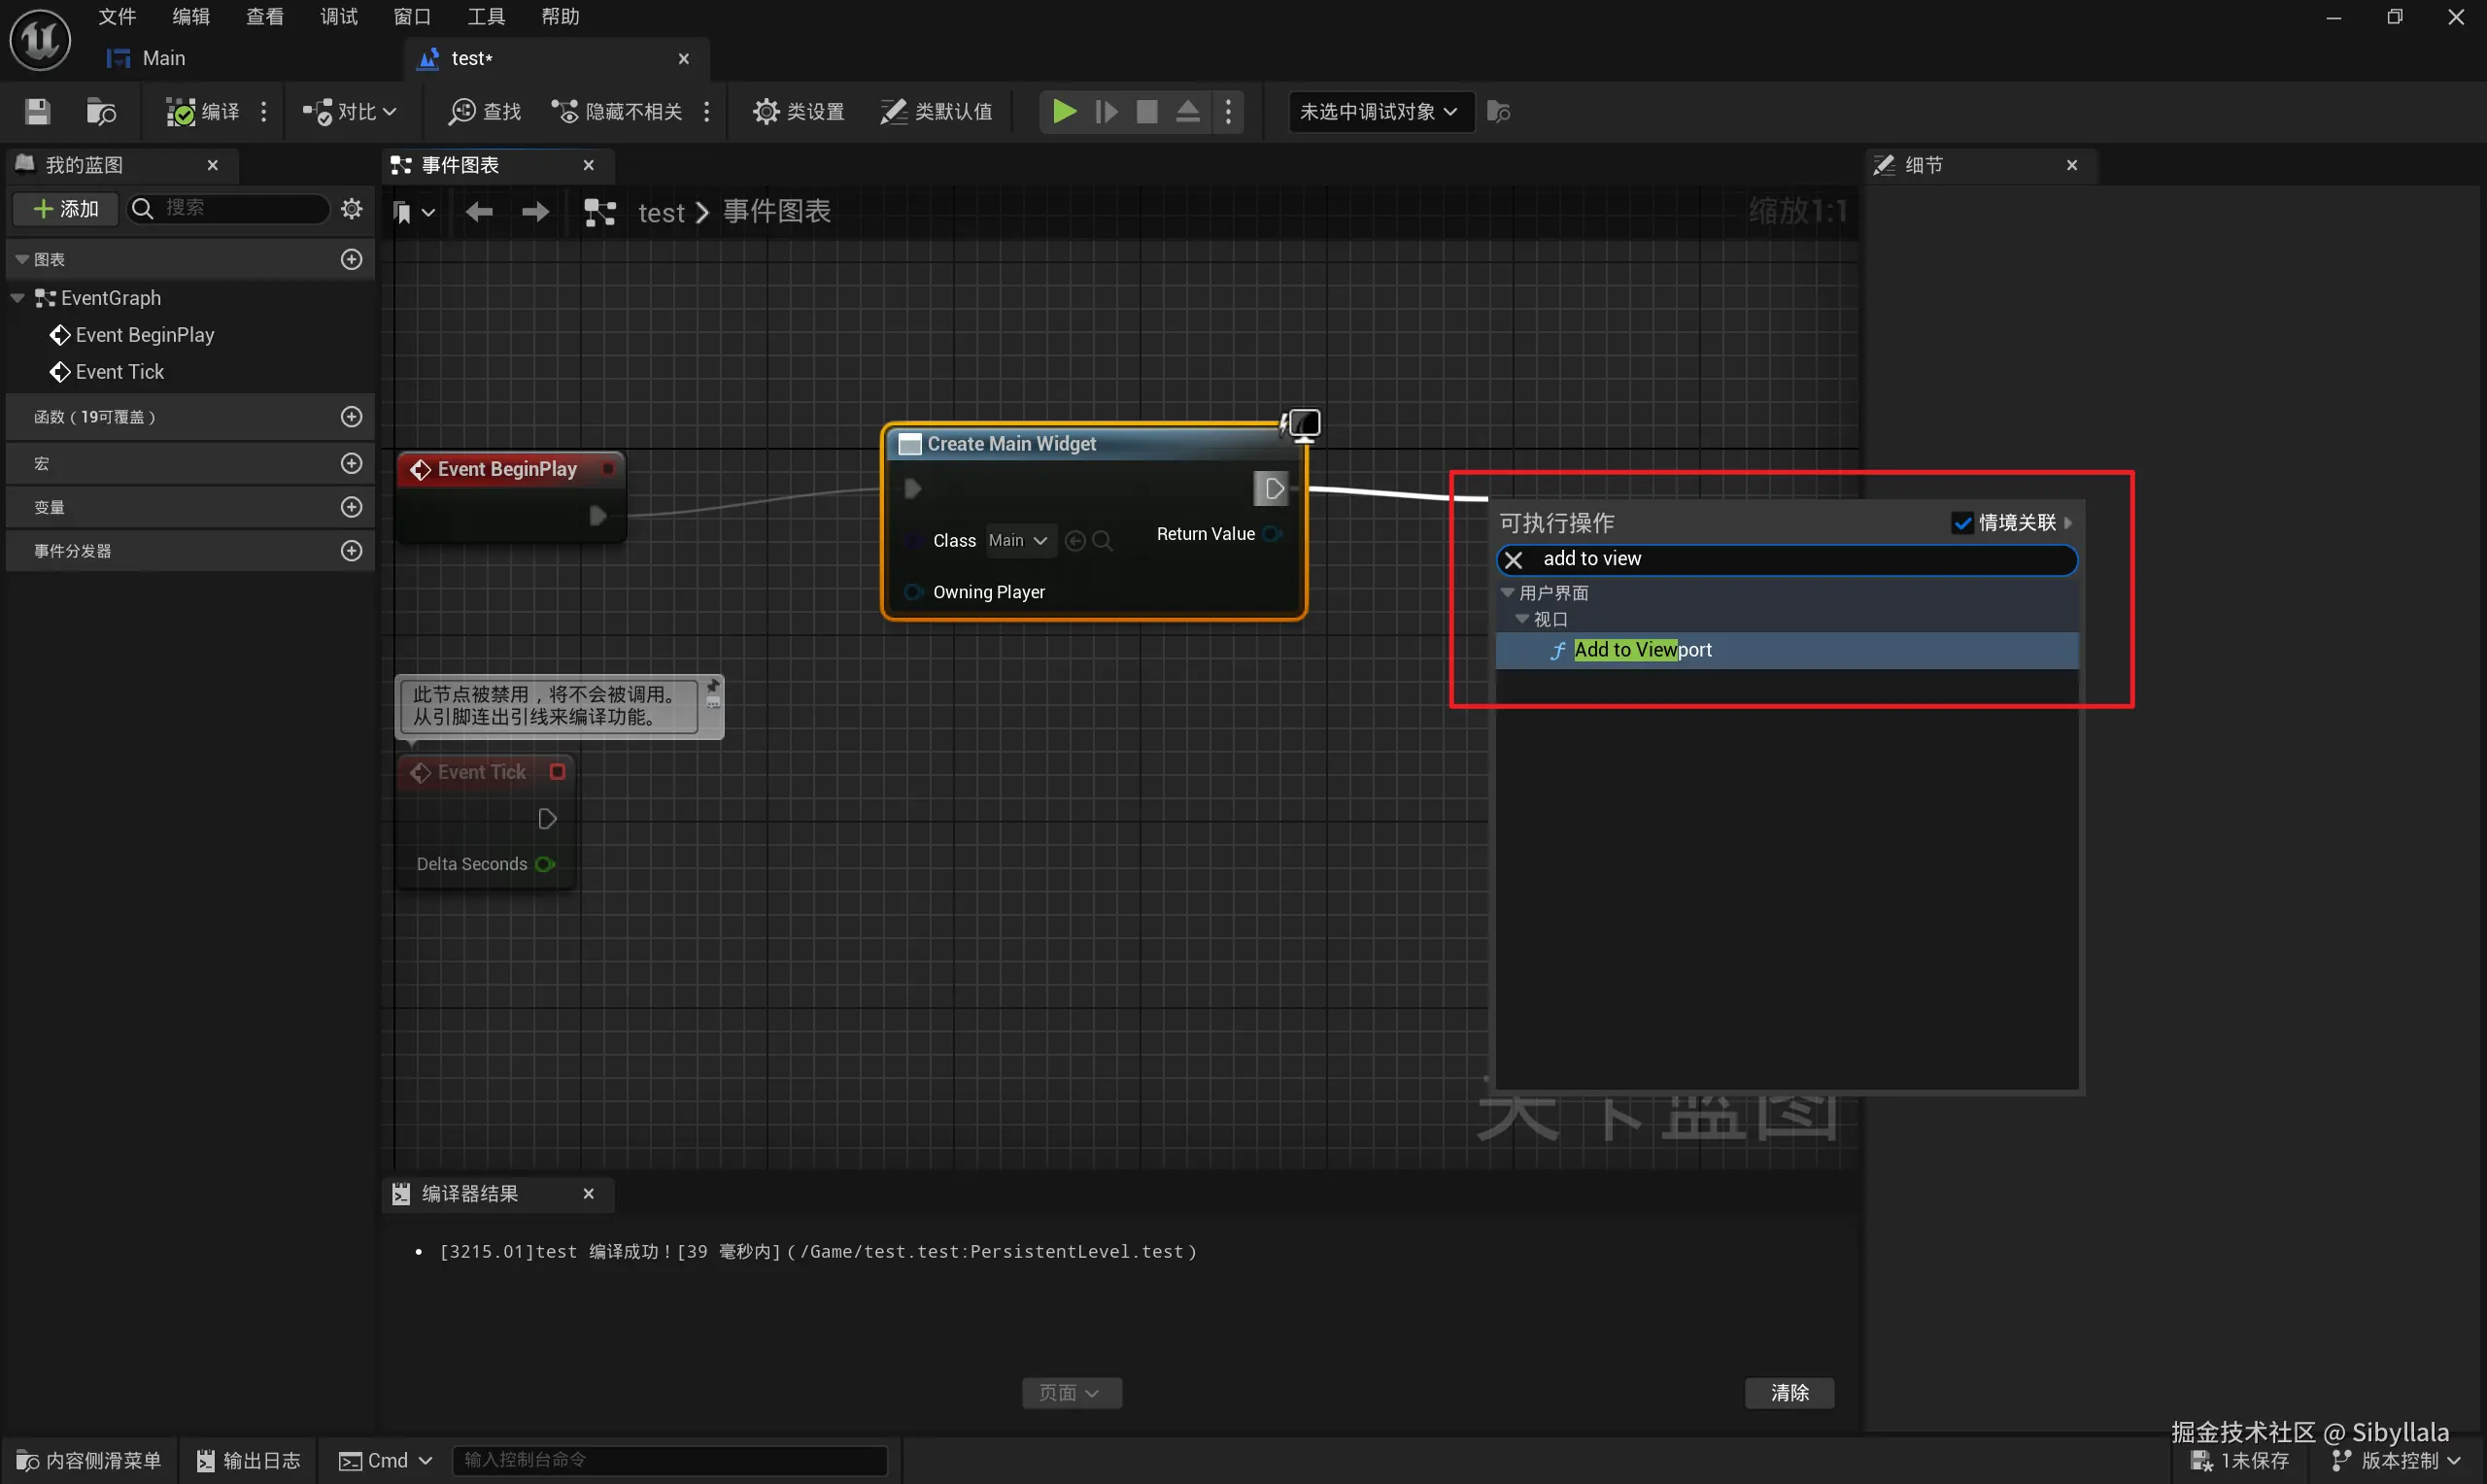Click the 清除 clear button
The width and height of the screenshot is (2487, 1484).
[x=1788, y=1393]
